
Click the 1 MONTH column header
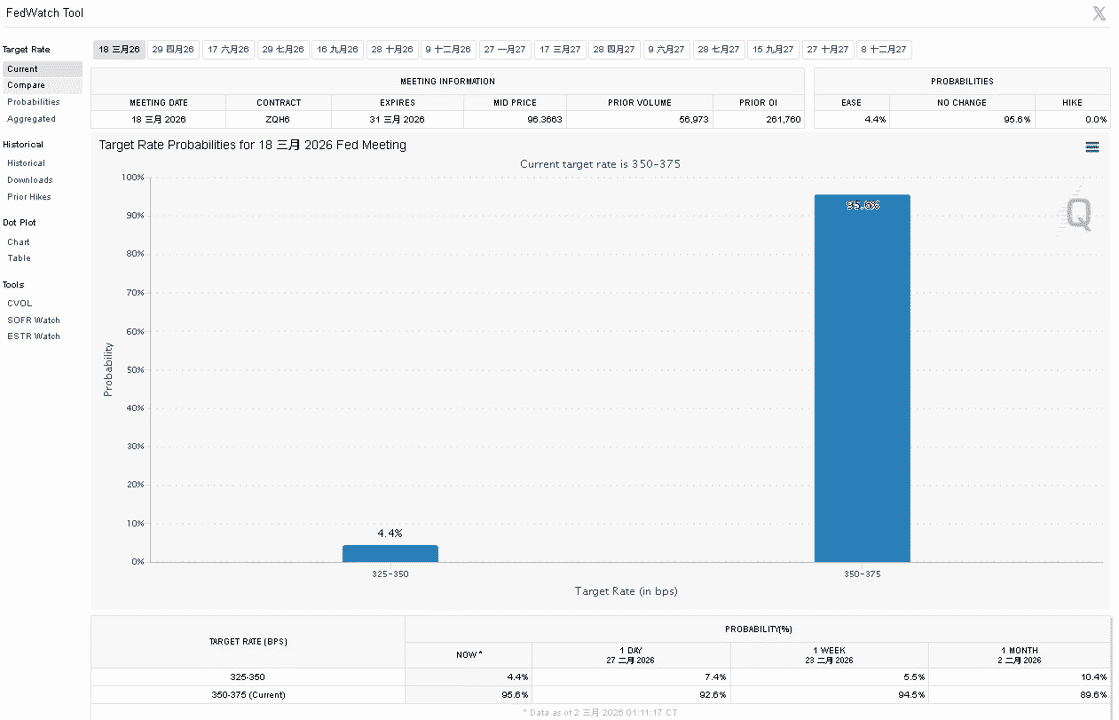(1020, 655)
